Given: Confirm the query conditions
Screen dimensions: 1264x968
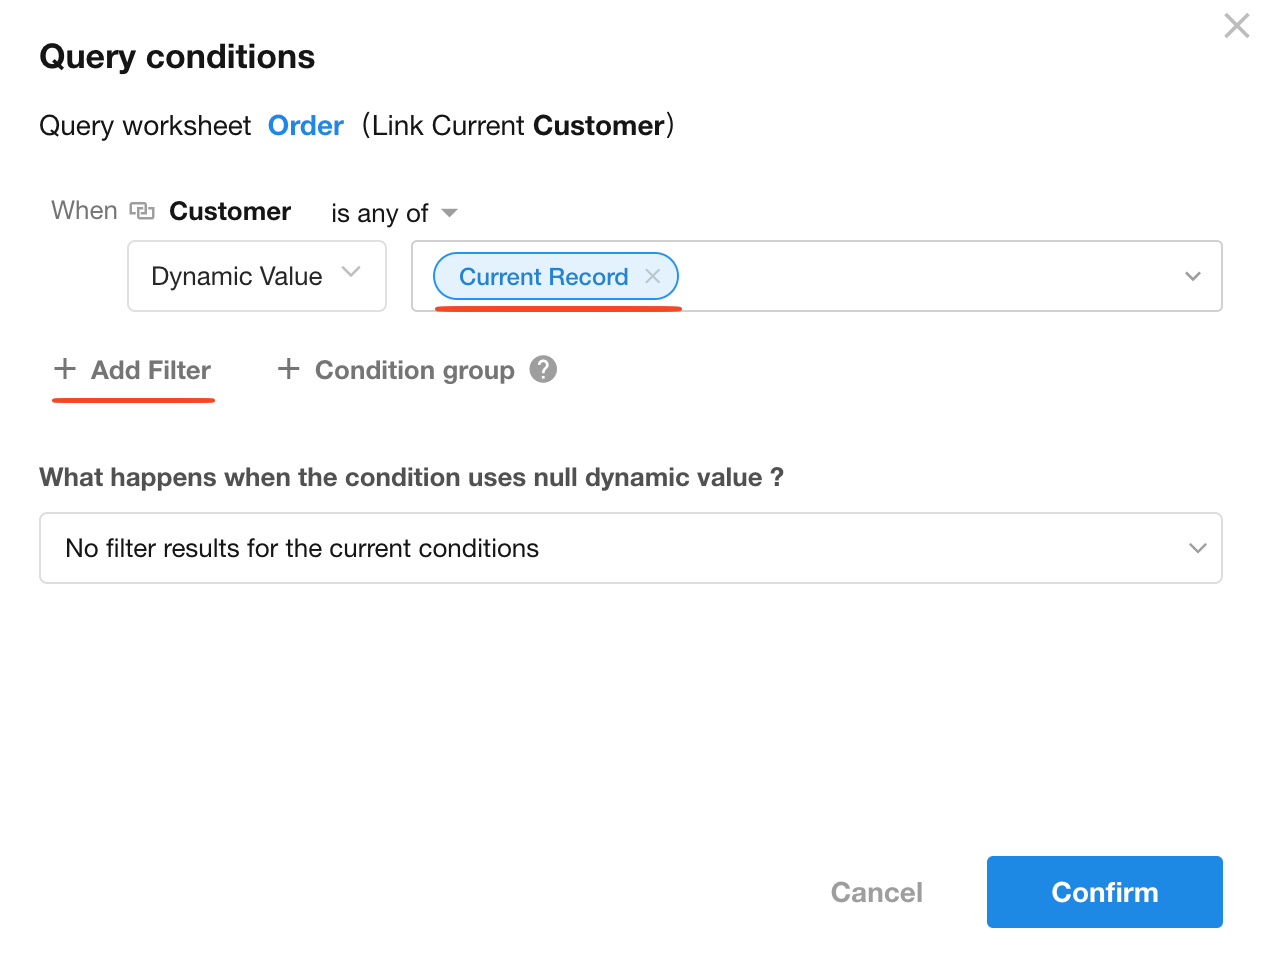Looking at the screenshot, I should 1104,892.
